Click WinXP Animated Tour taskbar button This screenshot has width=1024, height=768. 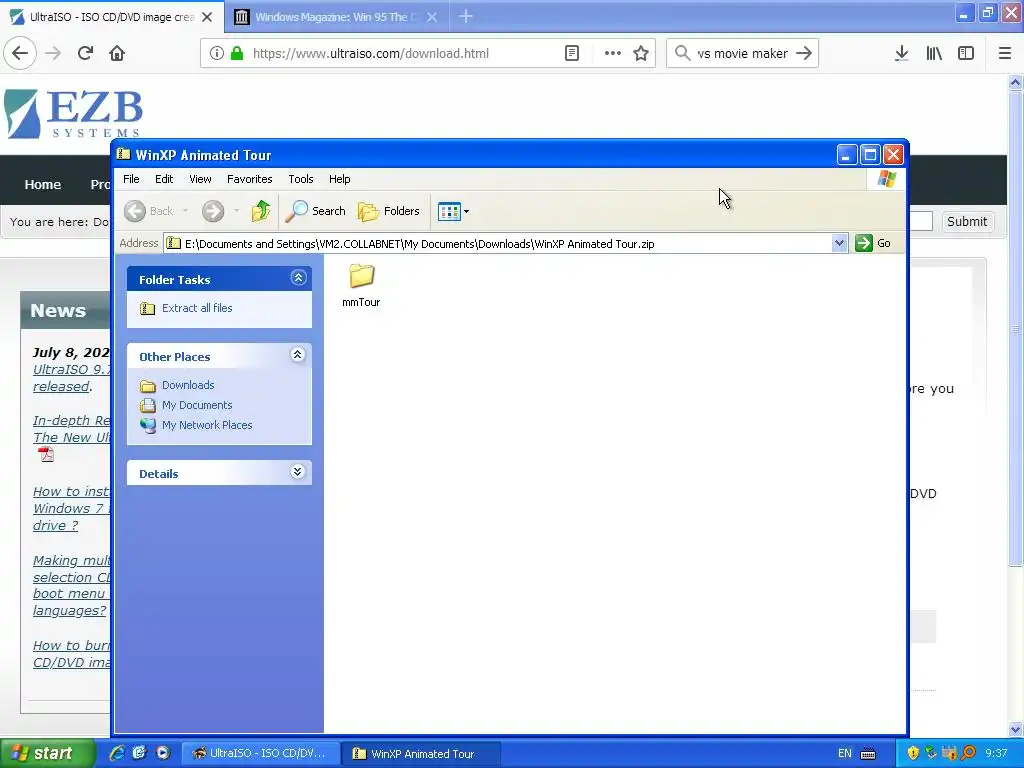coord(422,754)
